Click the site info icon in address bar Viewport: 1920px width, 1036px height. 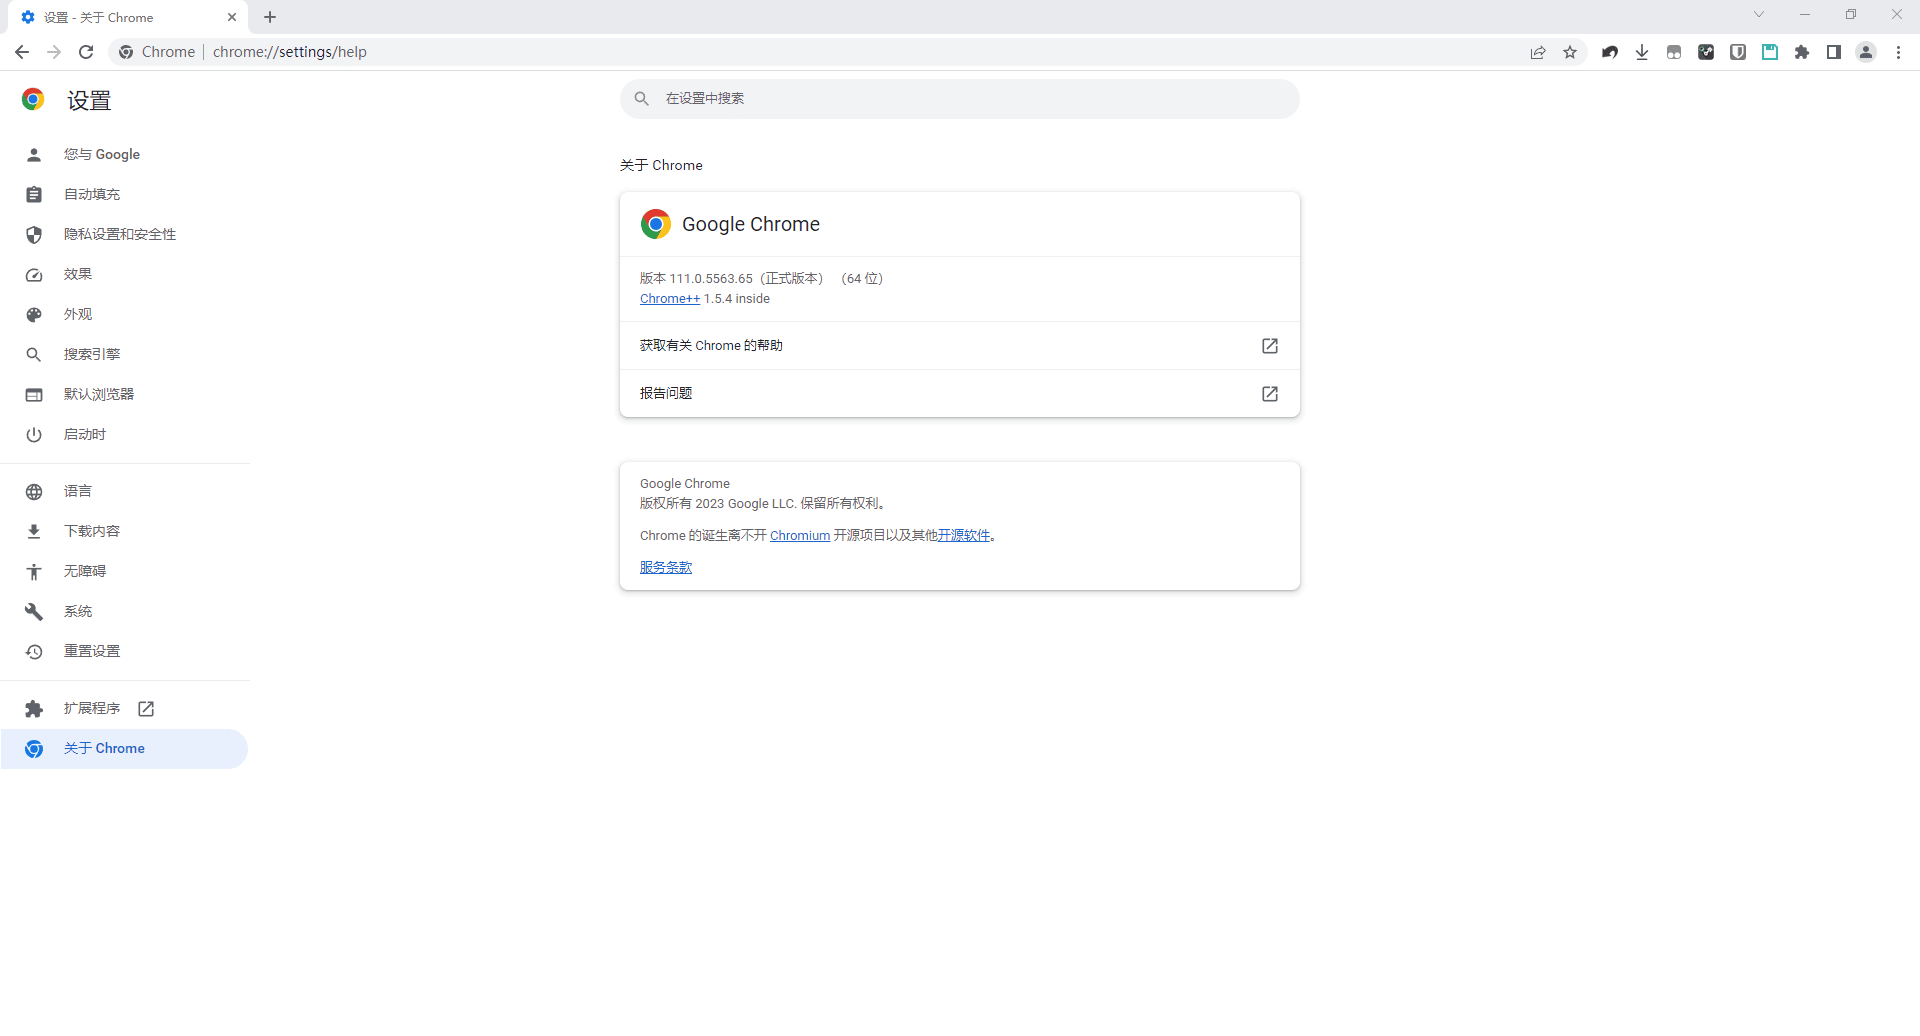coord(126,52)
